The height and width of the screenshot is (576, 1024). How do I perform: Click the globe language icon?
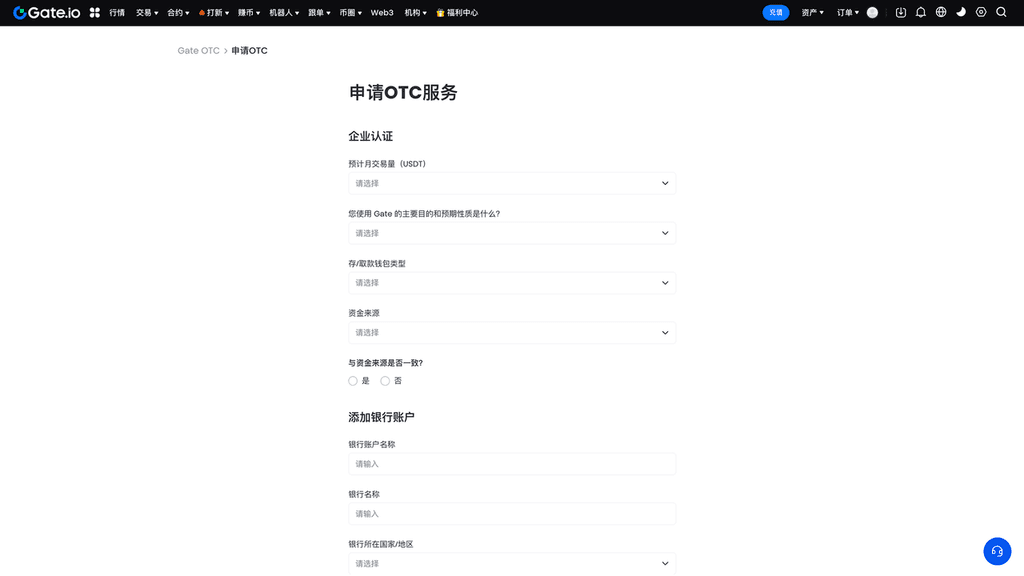pos(941,13)
